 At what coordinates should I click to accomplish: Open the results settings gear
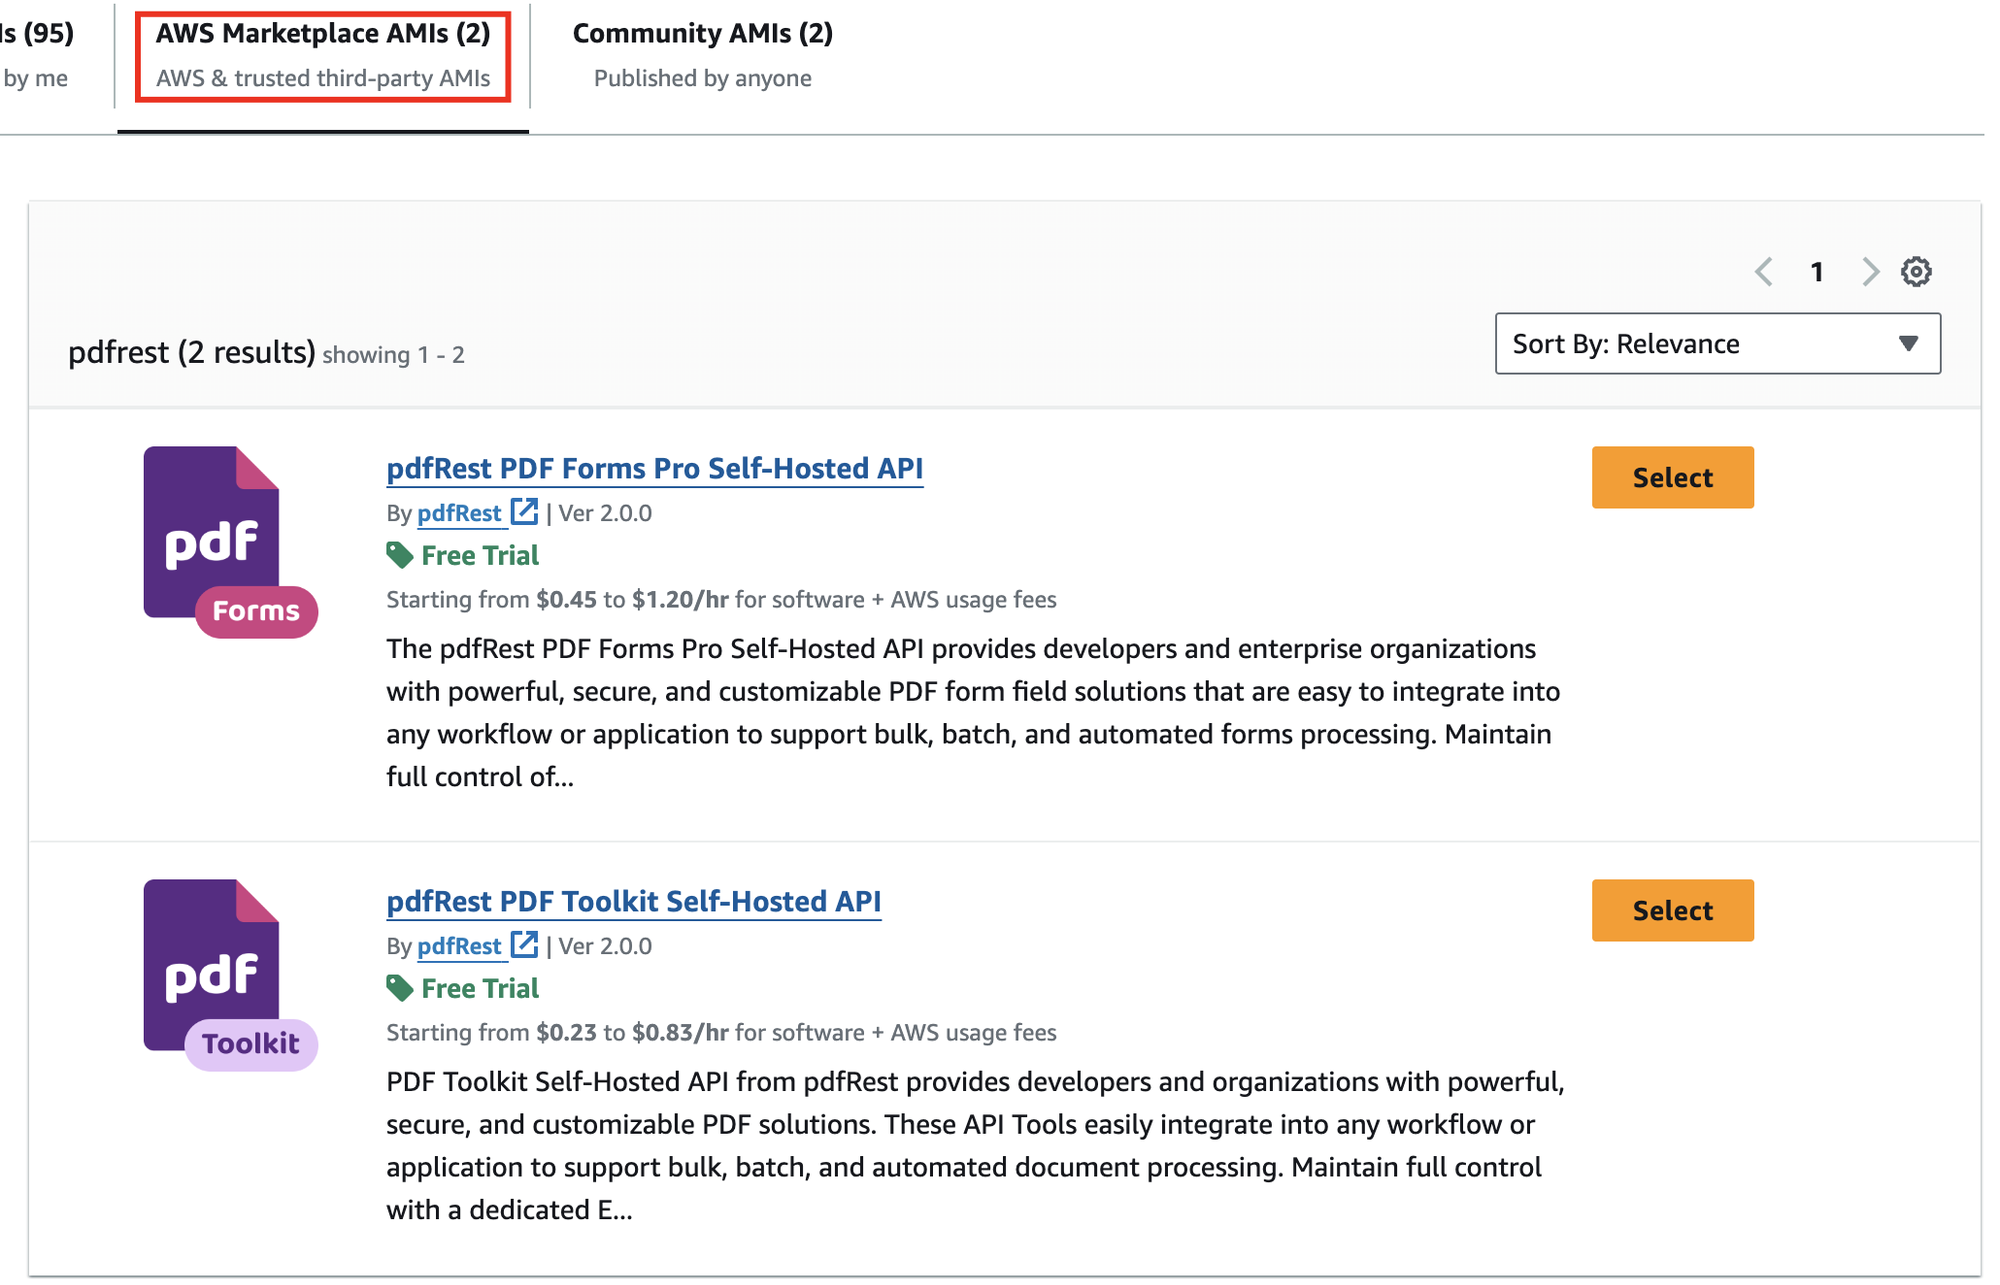pyautogui.click(x=1916, y=271)
